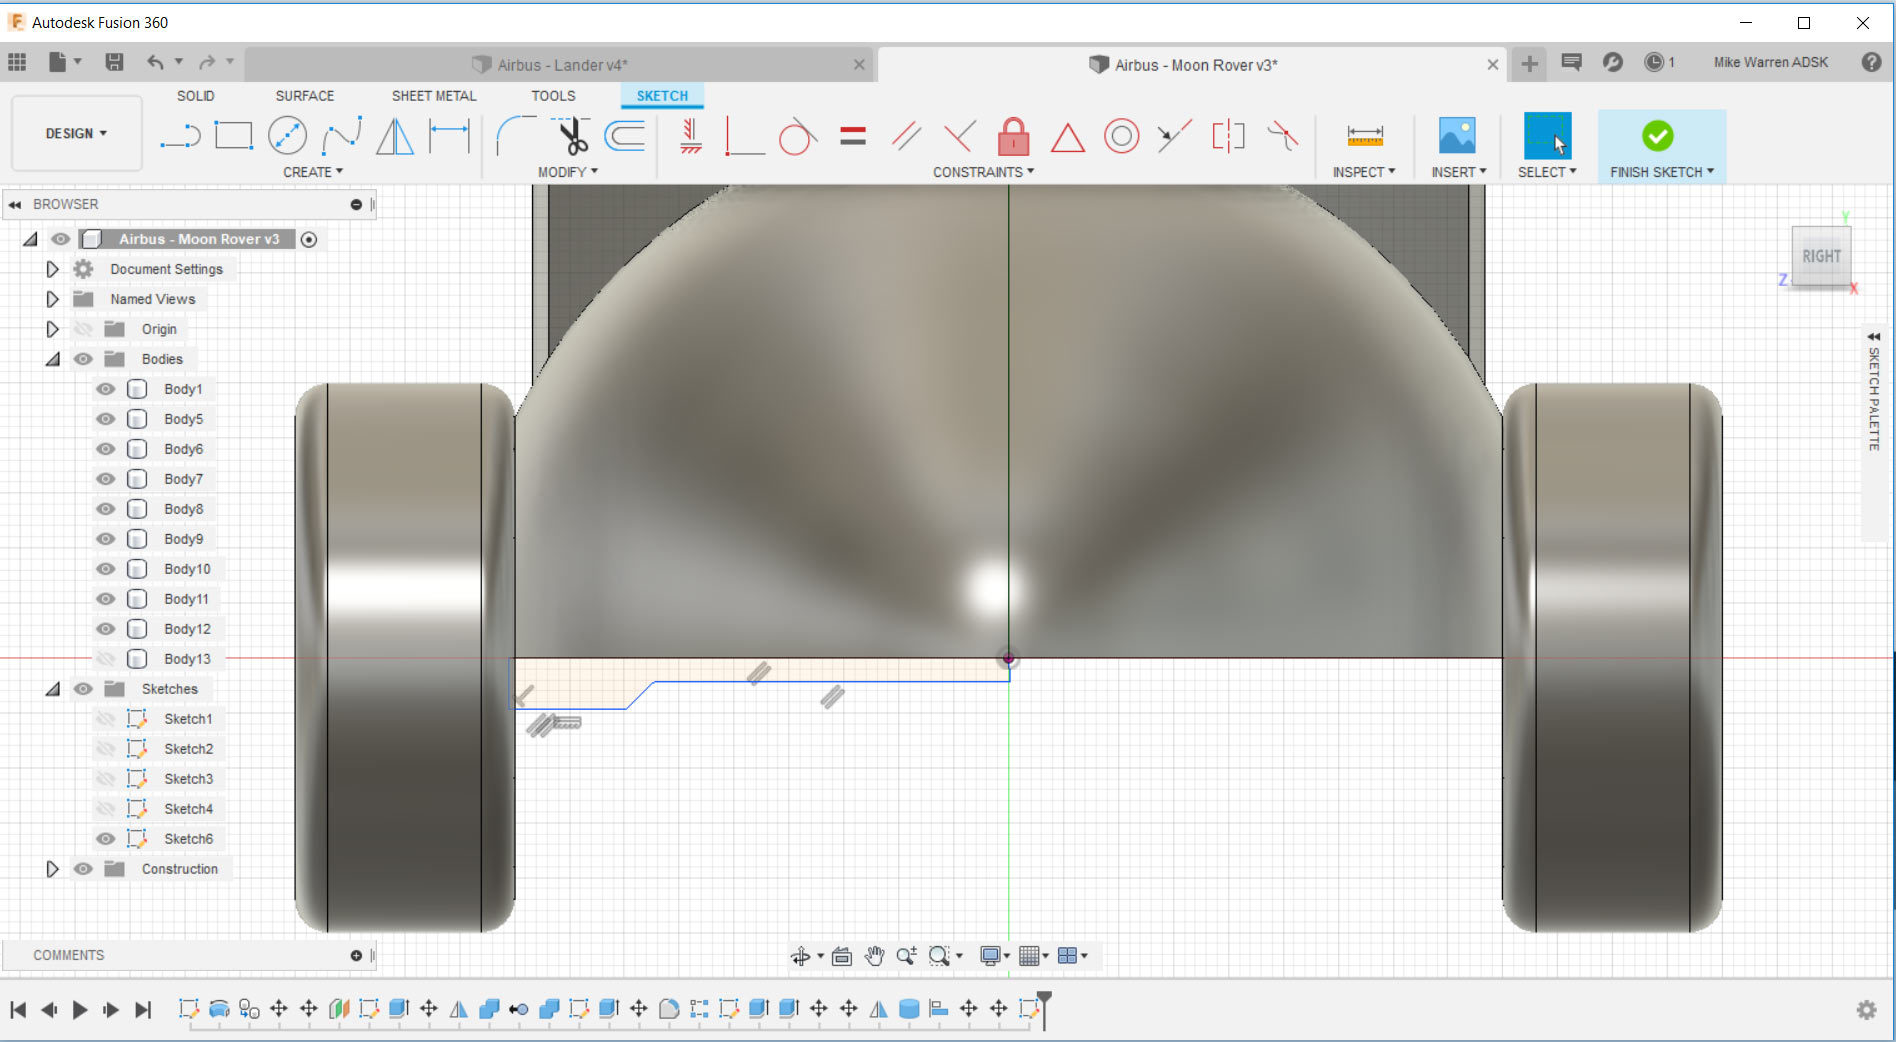1896x1042 pixels.
Task: Open the CONSTRAINTS dropdown menu
Action: pyautogui.click(x=984, y=172)
